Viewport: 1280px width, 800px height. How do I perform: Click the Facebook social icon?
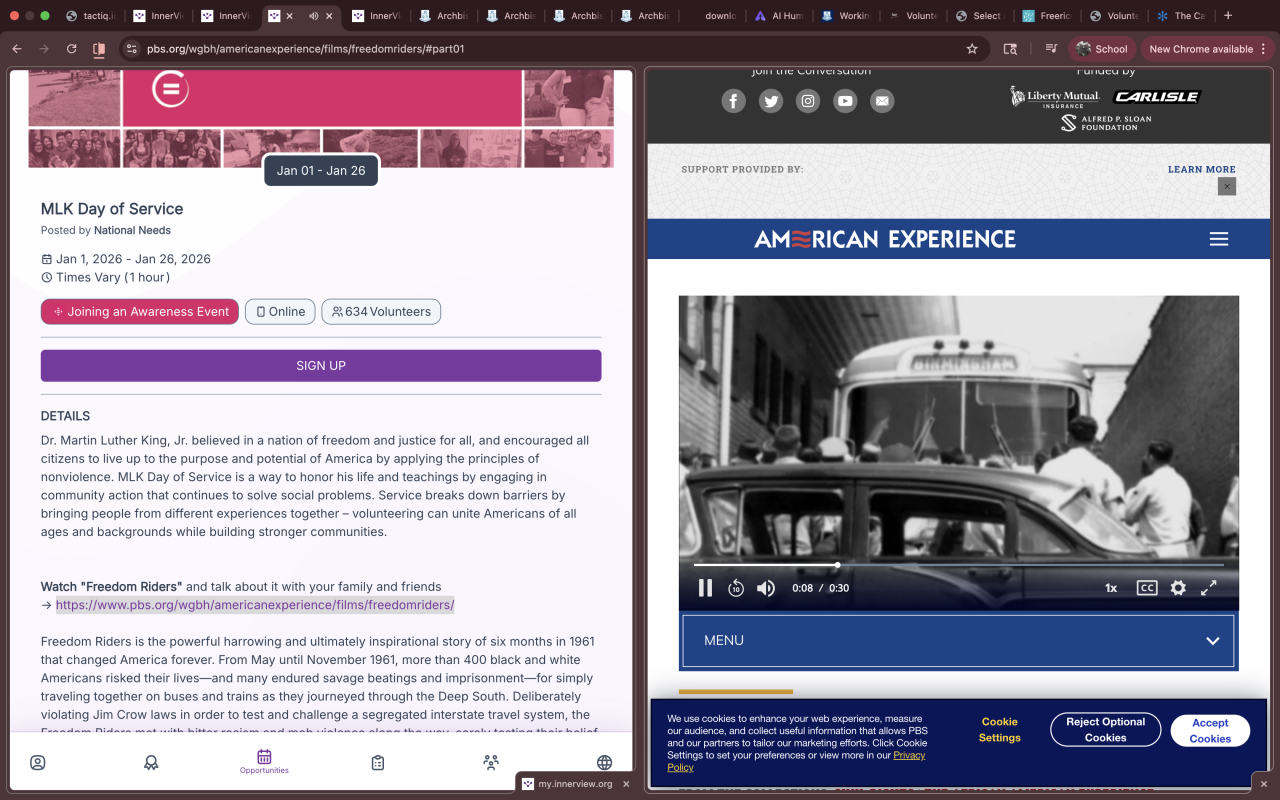[x=734, y=101]
